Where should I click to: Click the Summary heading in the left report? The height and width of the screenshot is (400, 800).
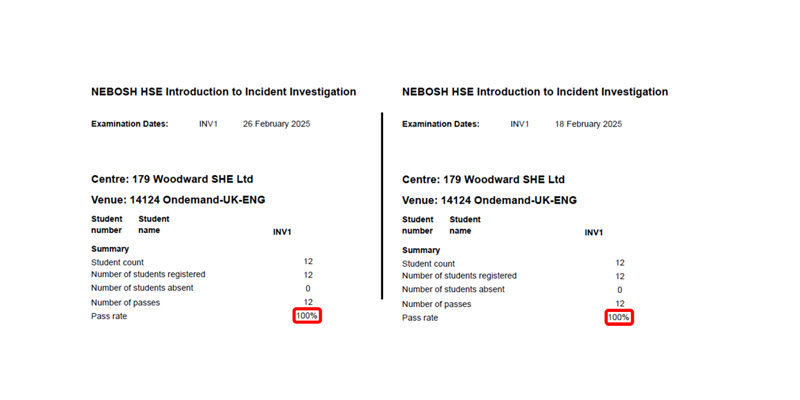tap(110, 249)
